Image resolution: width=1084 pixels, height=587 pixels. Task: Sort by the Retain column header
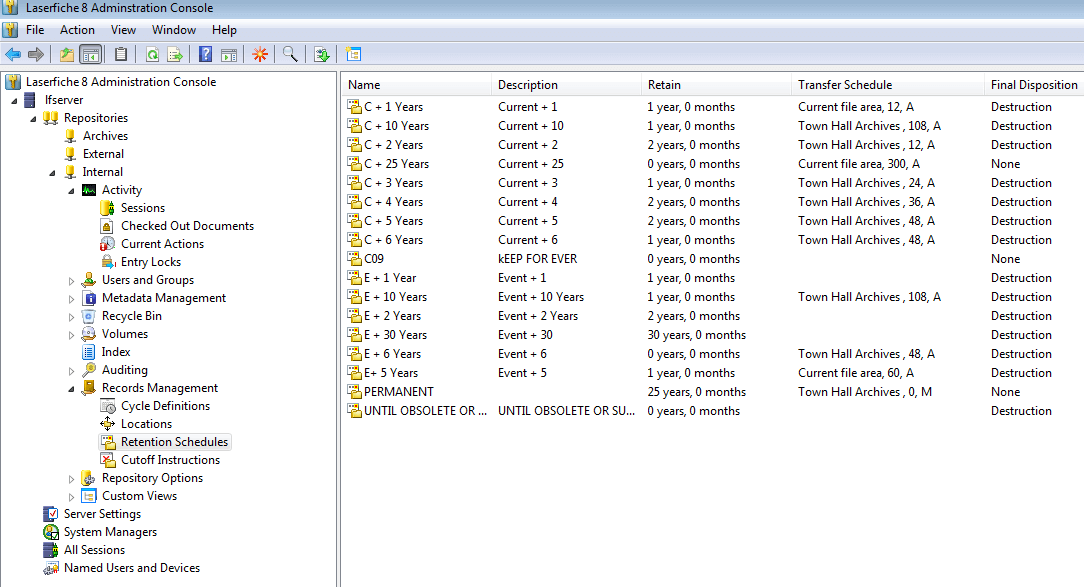point(716,84)
